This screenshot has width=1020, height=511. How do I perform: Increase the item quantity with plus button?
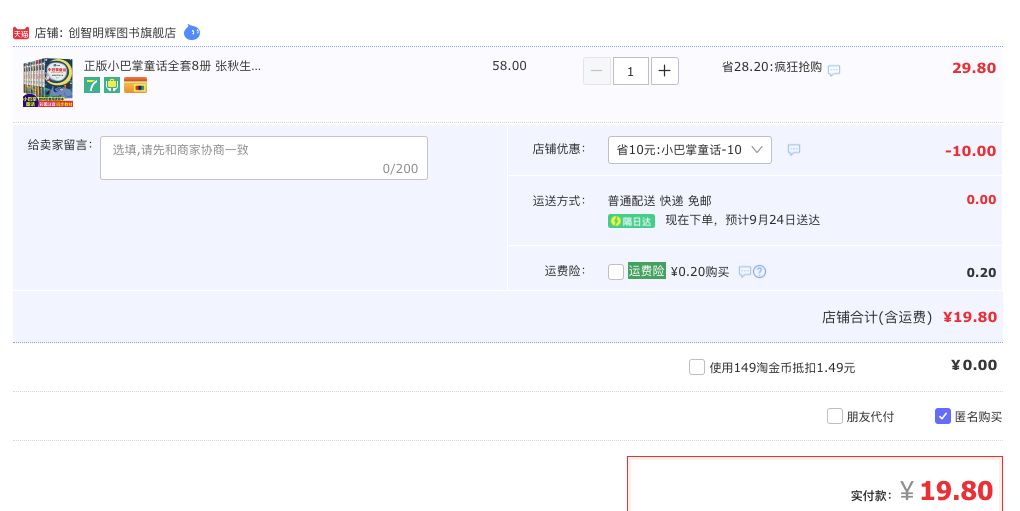(664, 71)
